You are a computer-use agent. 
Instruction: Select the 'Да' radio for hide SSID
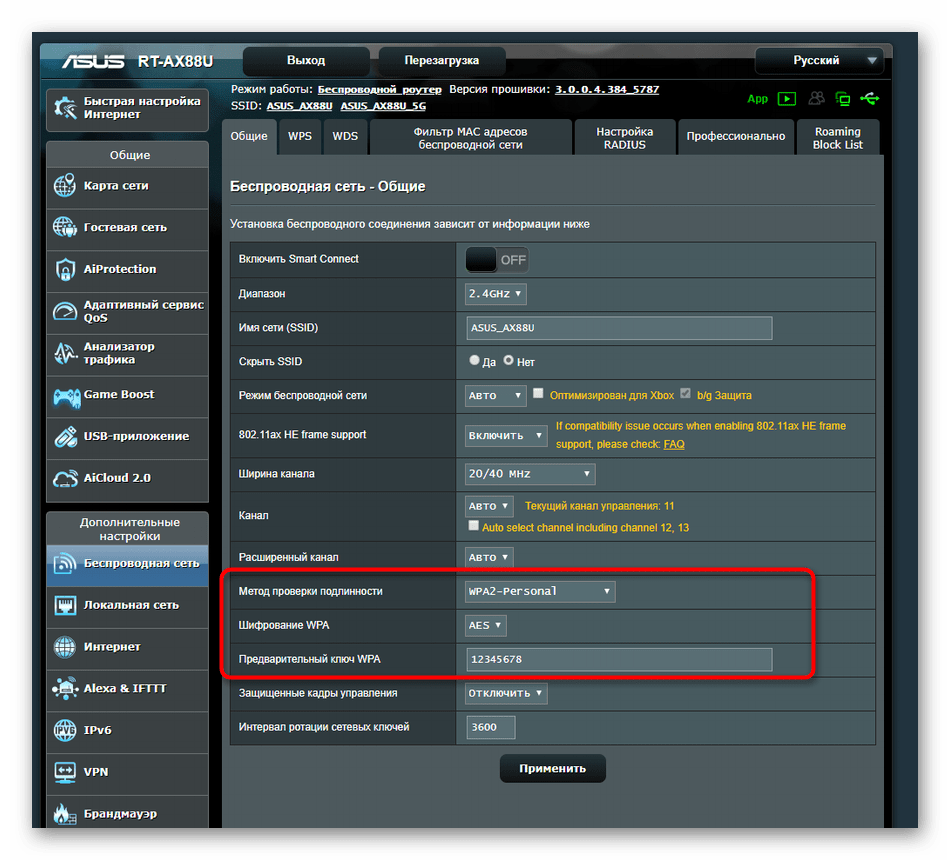pyautogui.click(x=475, y=361)
